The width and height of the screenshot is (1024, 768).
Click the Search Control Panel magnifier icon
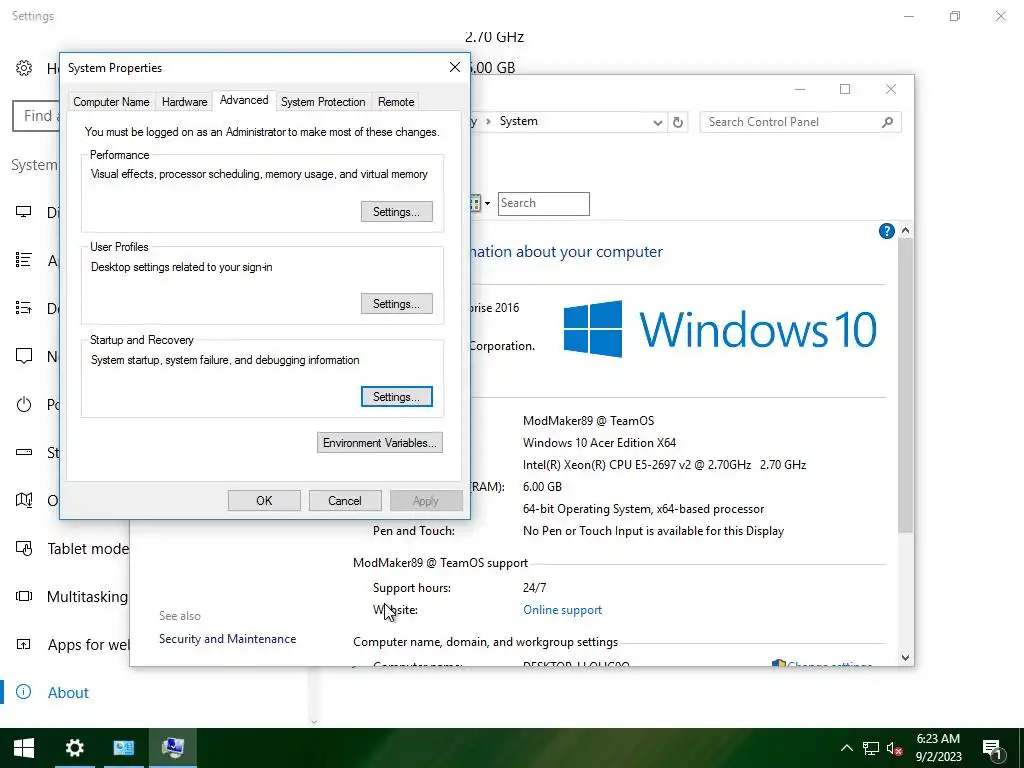[888, 122]
